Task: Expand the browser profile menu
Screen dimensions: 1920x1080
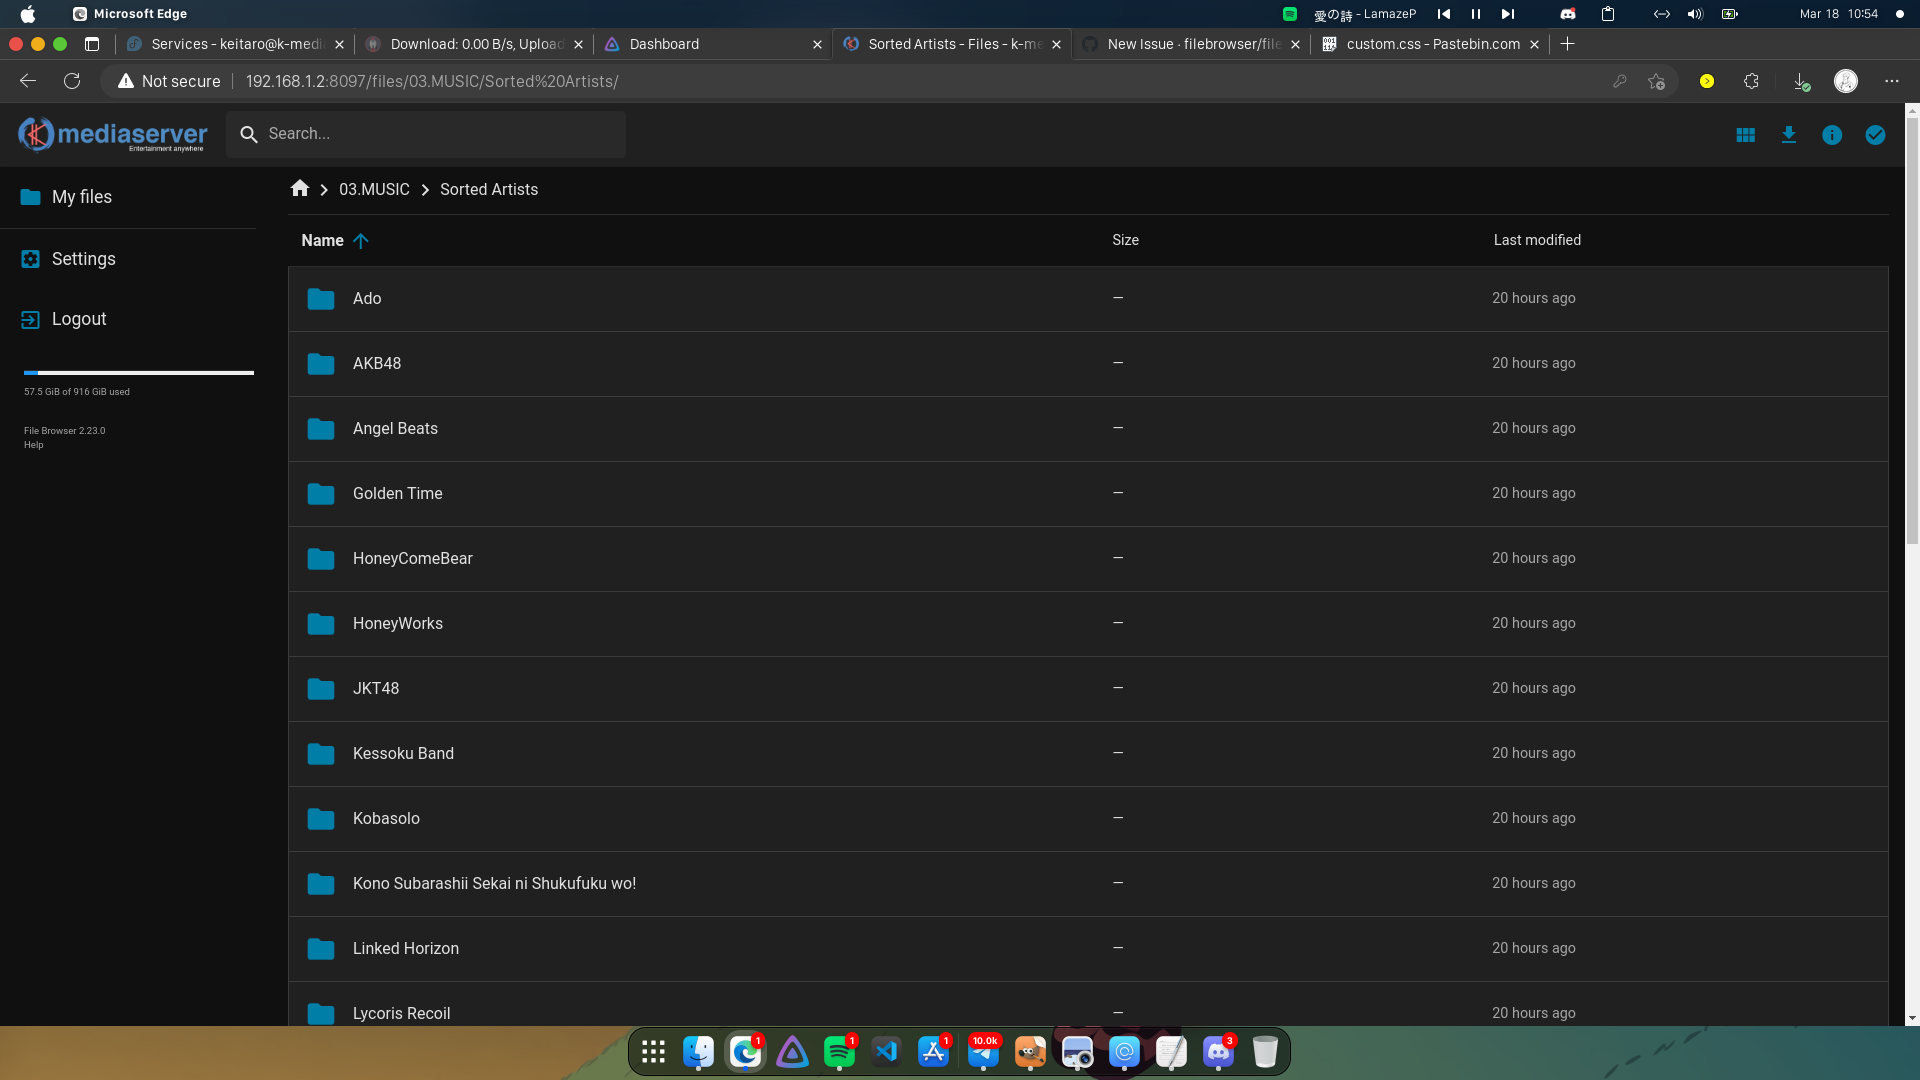Action: click(1846, 81)
